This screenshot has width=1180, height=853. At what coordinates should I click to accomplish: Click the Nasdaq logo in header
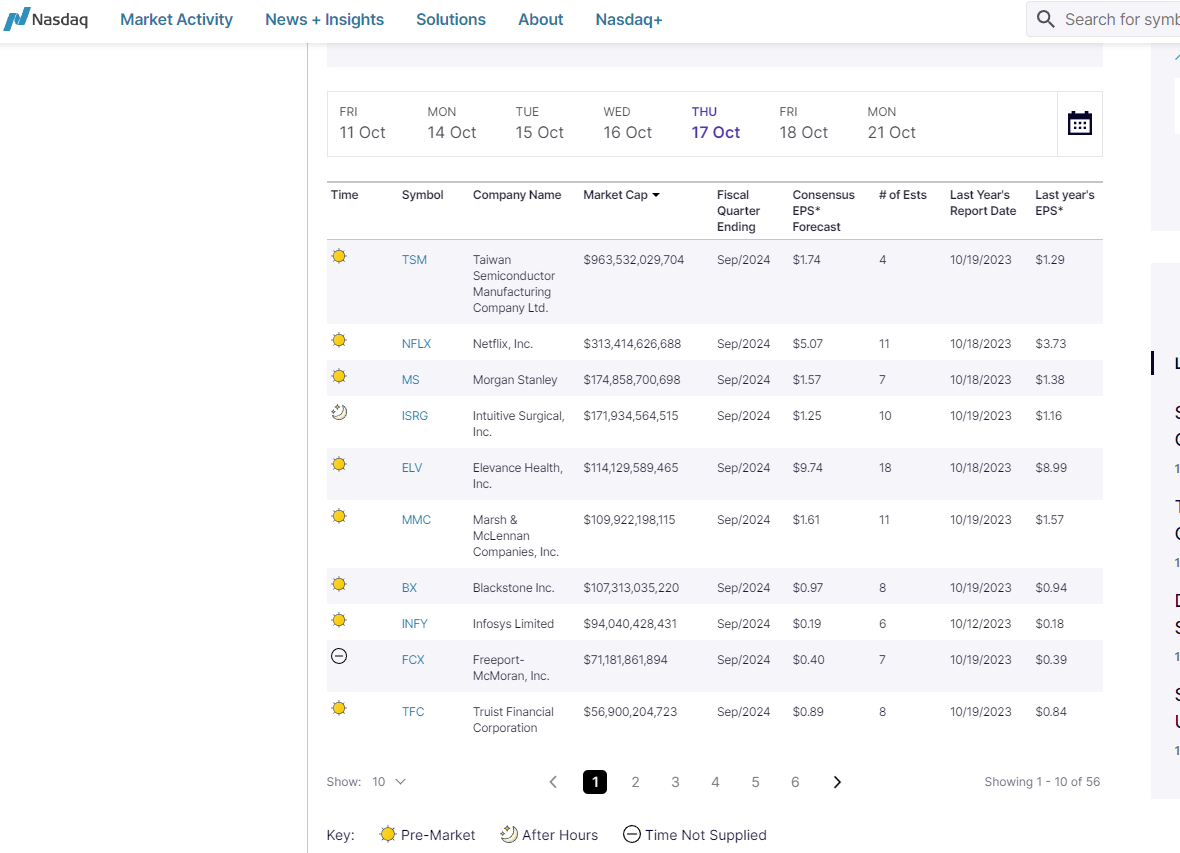click(x=46, y=19)
